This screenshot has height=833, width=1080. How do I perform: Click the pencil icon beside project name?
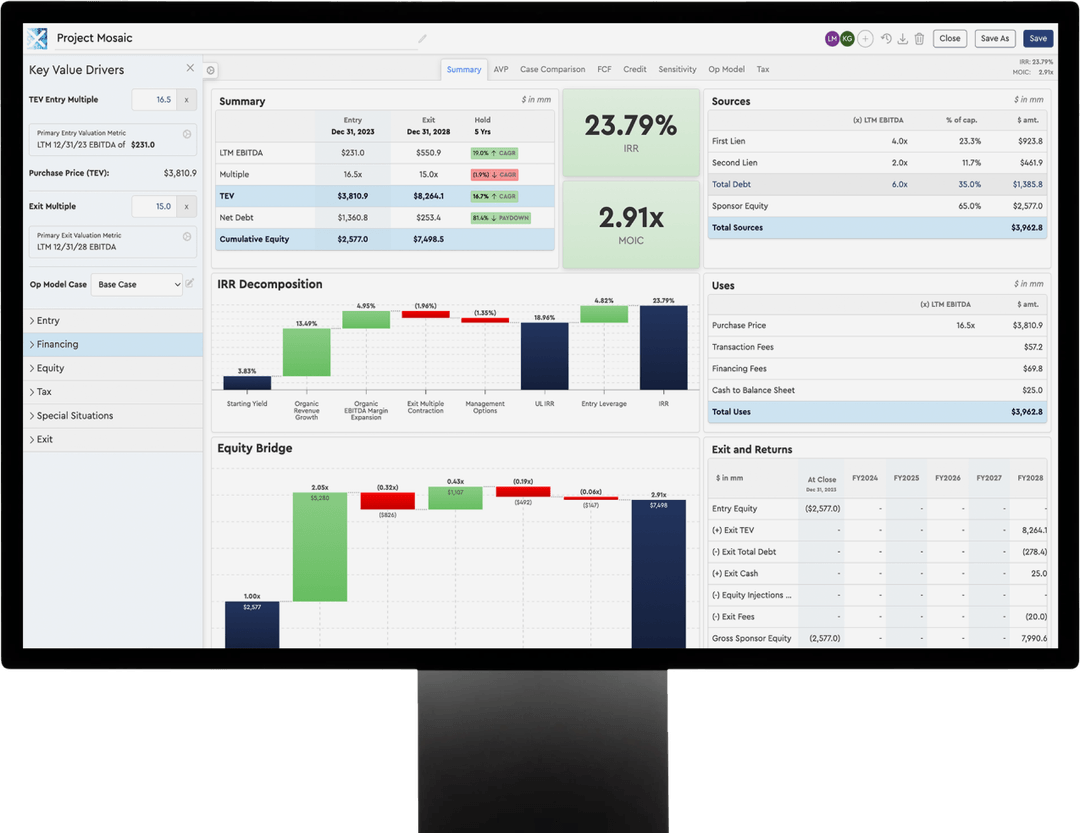422,39
